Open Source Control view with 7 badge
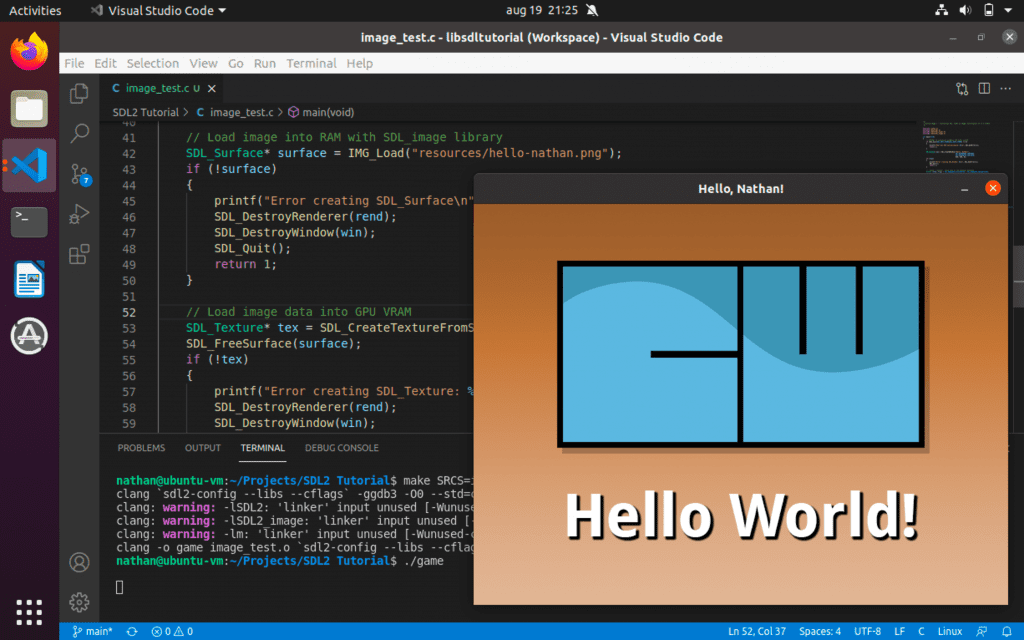This screenshot has height=640, width=1024. pos(79,175)
